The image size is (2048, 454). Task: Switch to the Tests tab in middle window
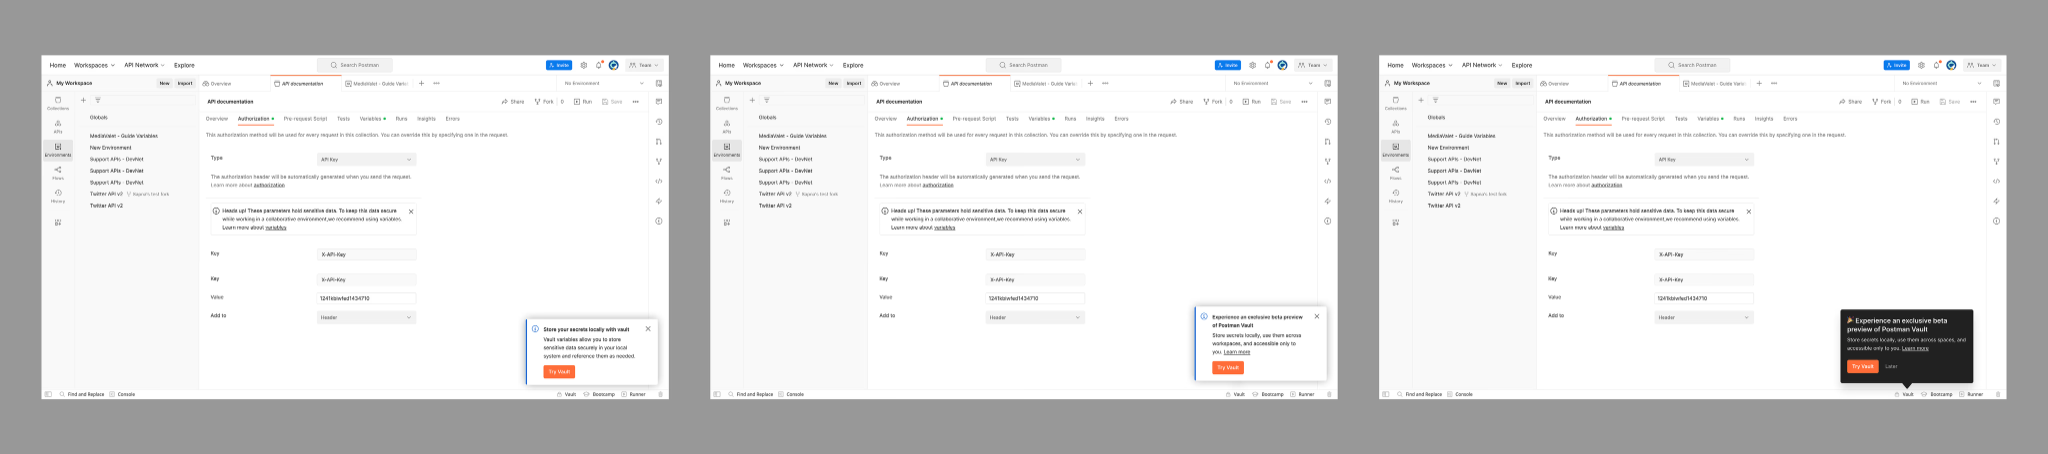[1012, 118]
